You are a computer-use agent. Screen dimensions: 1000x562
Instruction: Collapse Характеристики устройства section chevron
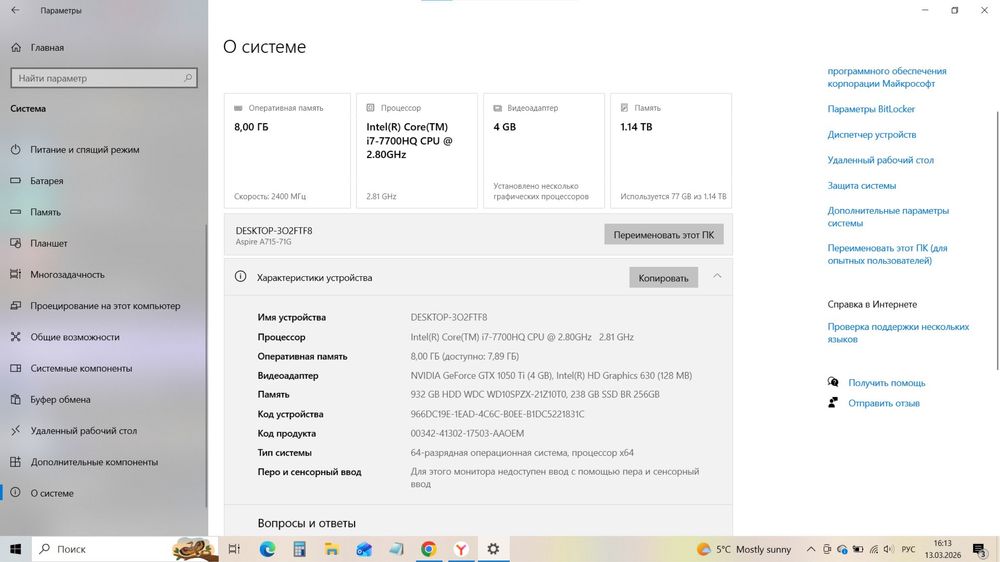(717, 276)
